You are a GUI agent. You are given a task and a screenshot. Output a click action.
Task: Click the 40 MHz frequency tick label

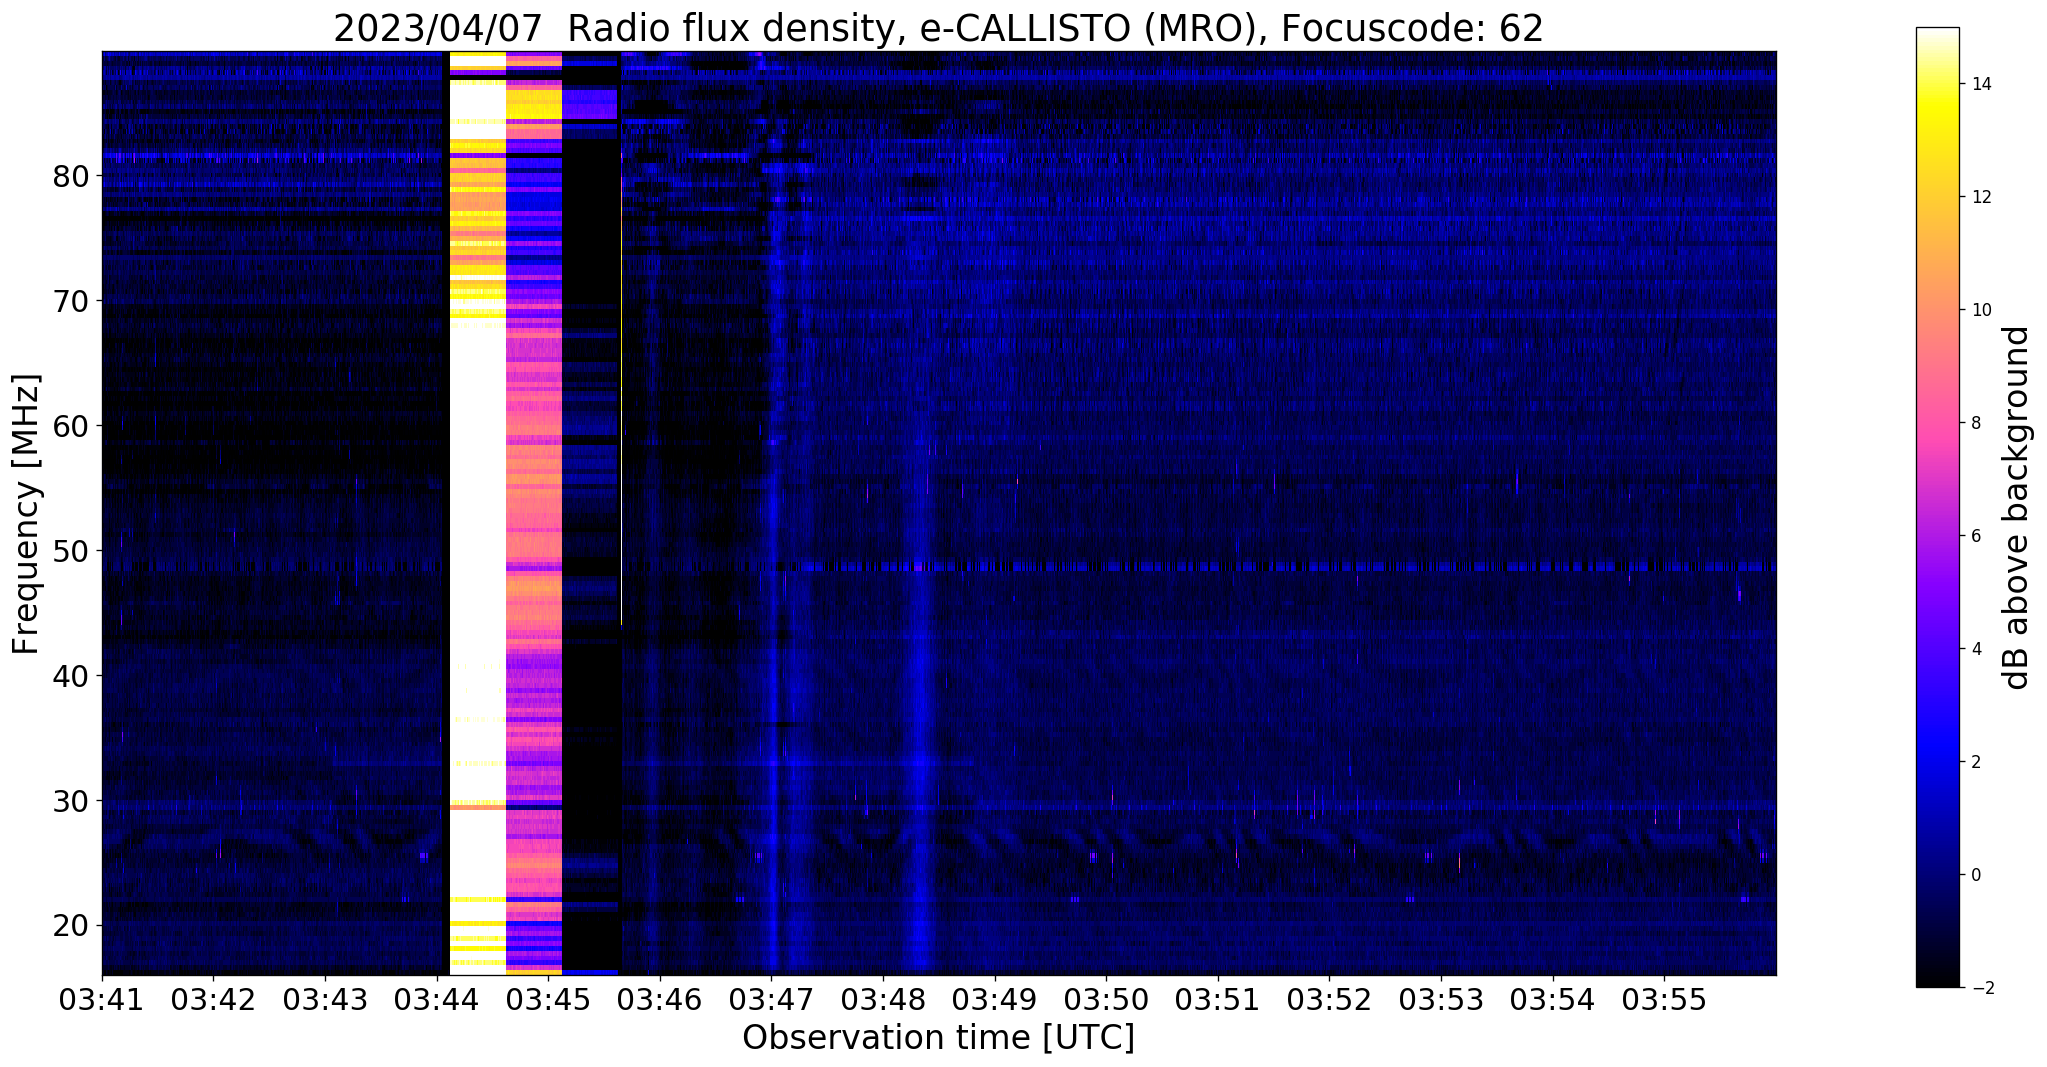(x=71, y=677)
